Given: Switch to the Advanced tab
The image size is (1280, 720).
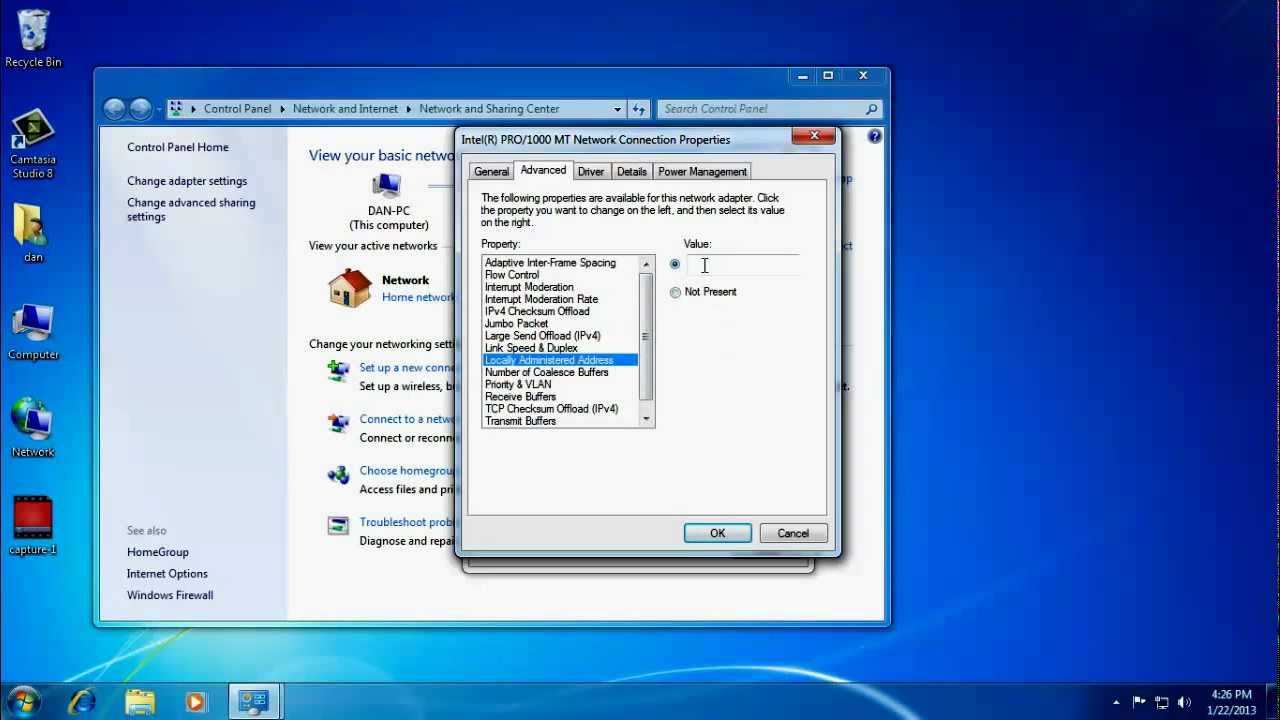Looking at the screenshot, I should tap(543, 170).
